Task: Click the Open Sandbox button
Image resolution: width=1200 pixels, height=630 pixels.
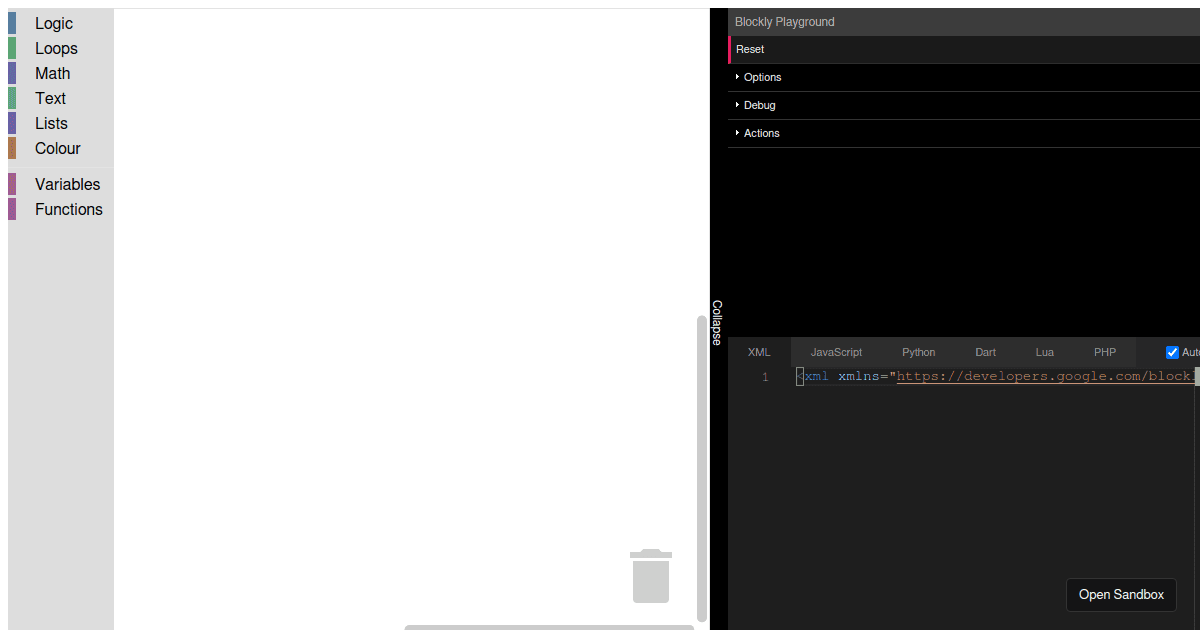Action: tap(1121, 594)
